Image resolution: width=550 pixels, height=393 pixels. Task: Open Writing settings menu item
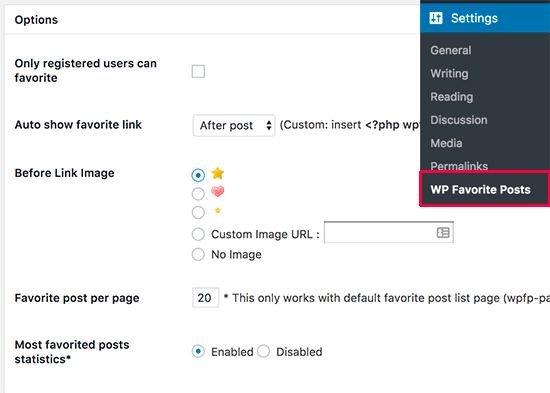449,73
